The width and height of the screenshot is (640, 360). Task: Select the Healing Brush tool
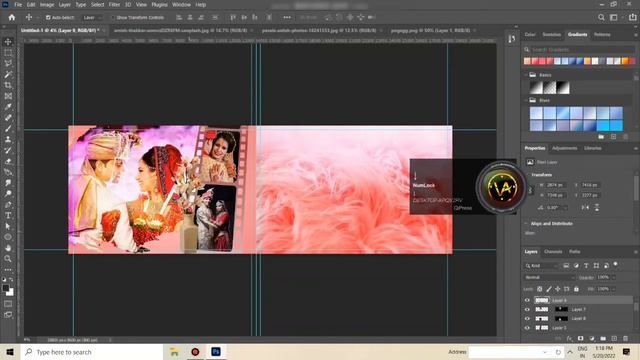(x=8, y=118)
